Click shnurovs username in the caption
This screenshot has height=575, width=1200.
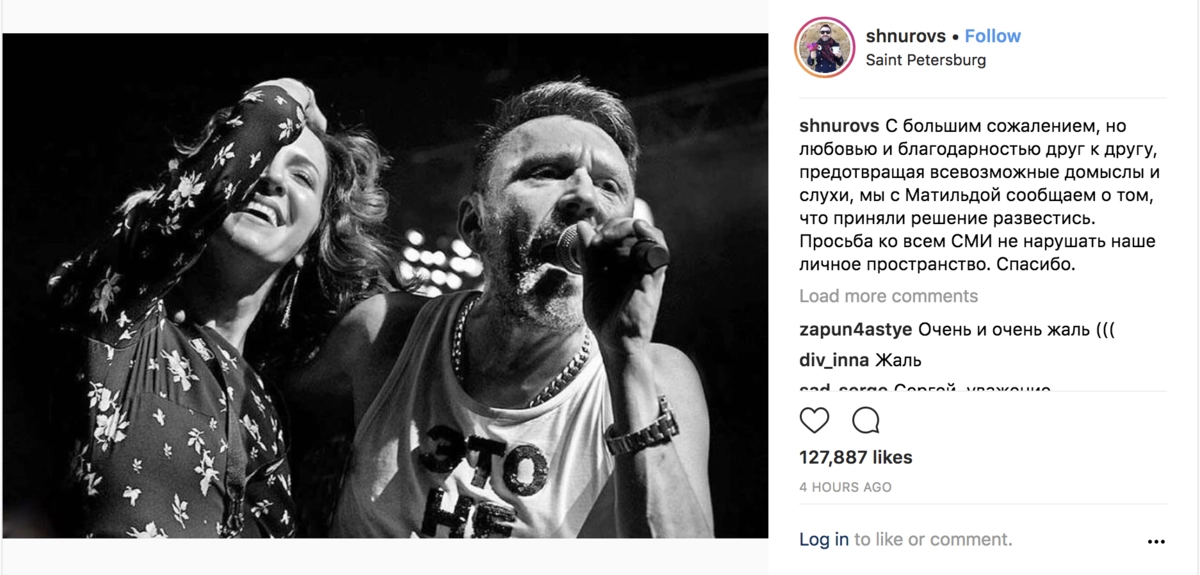840,127
